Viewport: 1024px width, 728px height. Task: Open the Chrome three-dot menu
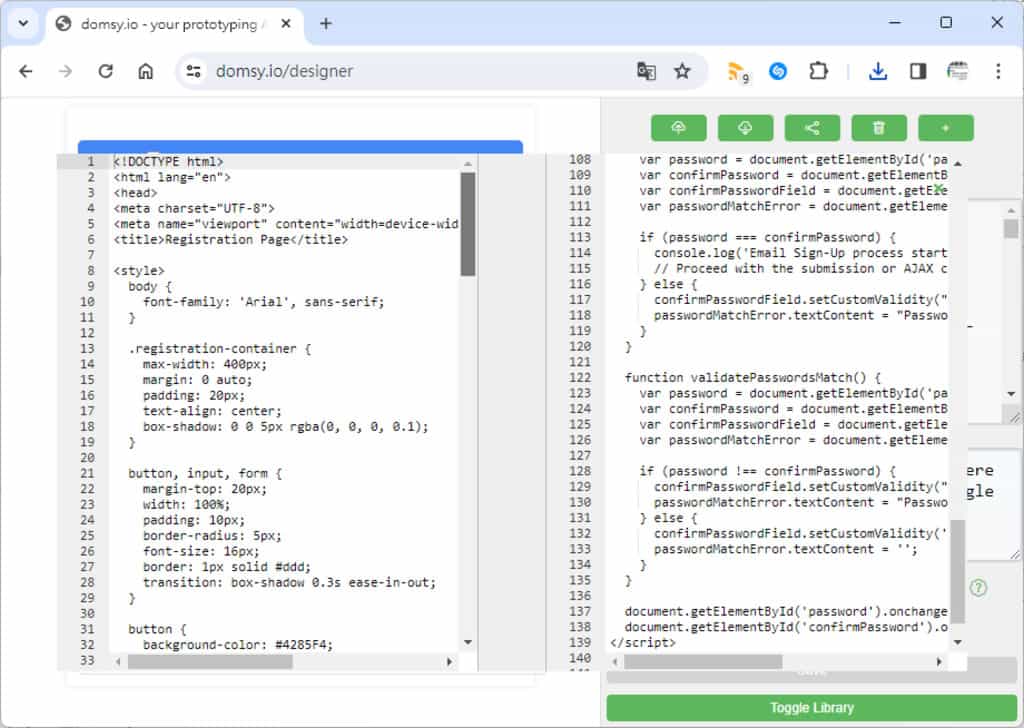[x=998, y=71]
